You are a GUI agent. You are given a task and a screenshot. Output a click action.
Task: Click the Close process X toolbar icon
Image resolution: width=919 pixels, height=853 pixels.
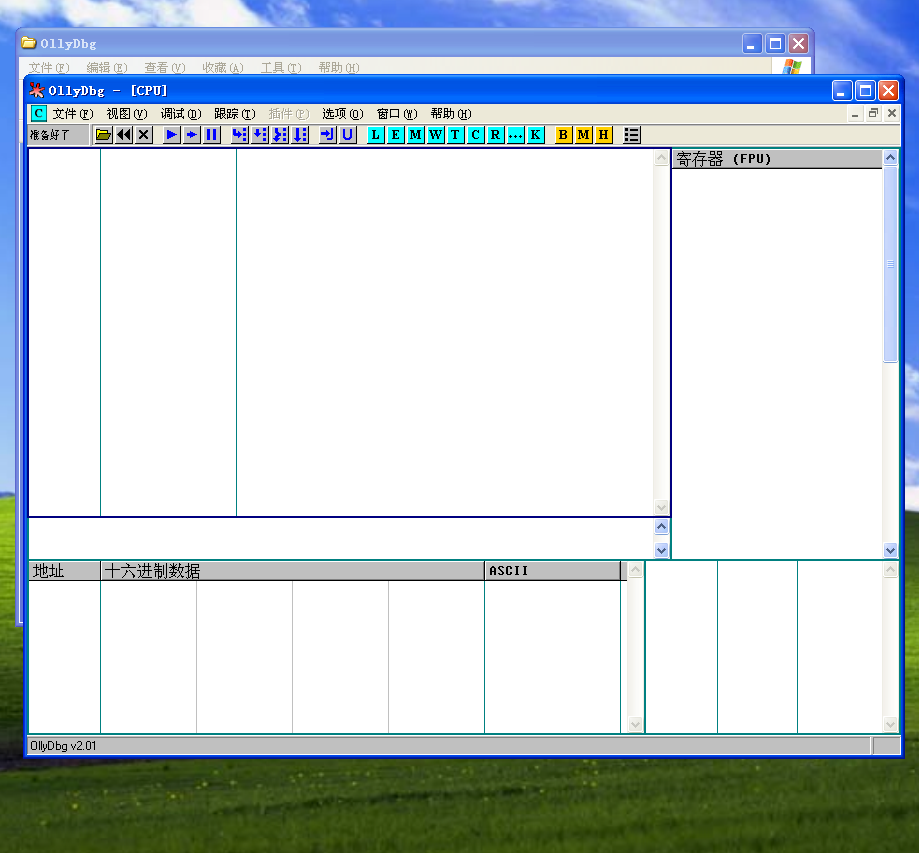[144, 135]
